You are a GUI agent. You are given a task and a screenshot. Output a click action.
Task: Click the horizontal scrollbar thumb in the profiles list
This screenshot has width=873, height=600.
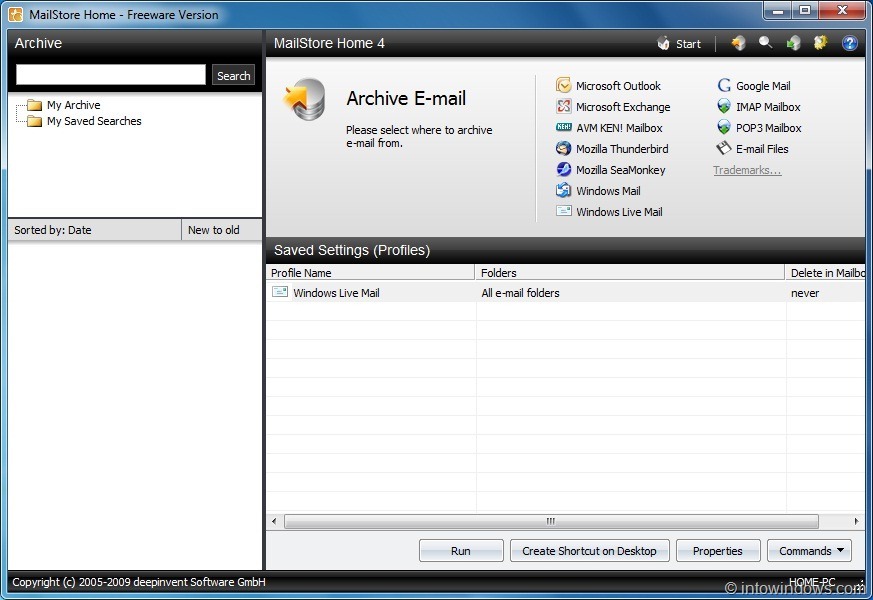[551, 522]
